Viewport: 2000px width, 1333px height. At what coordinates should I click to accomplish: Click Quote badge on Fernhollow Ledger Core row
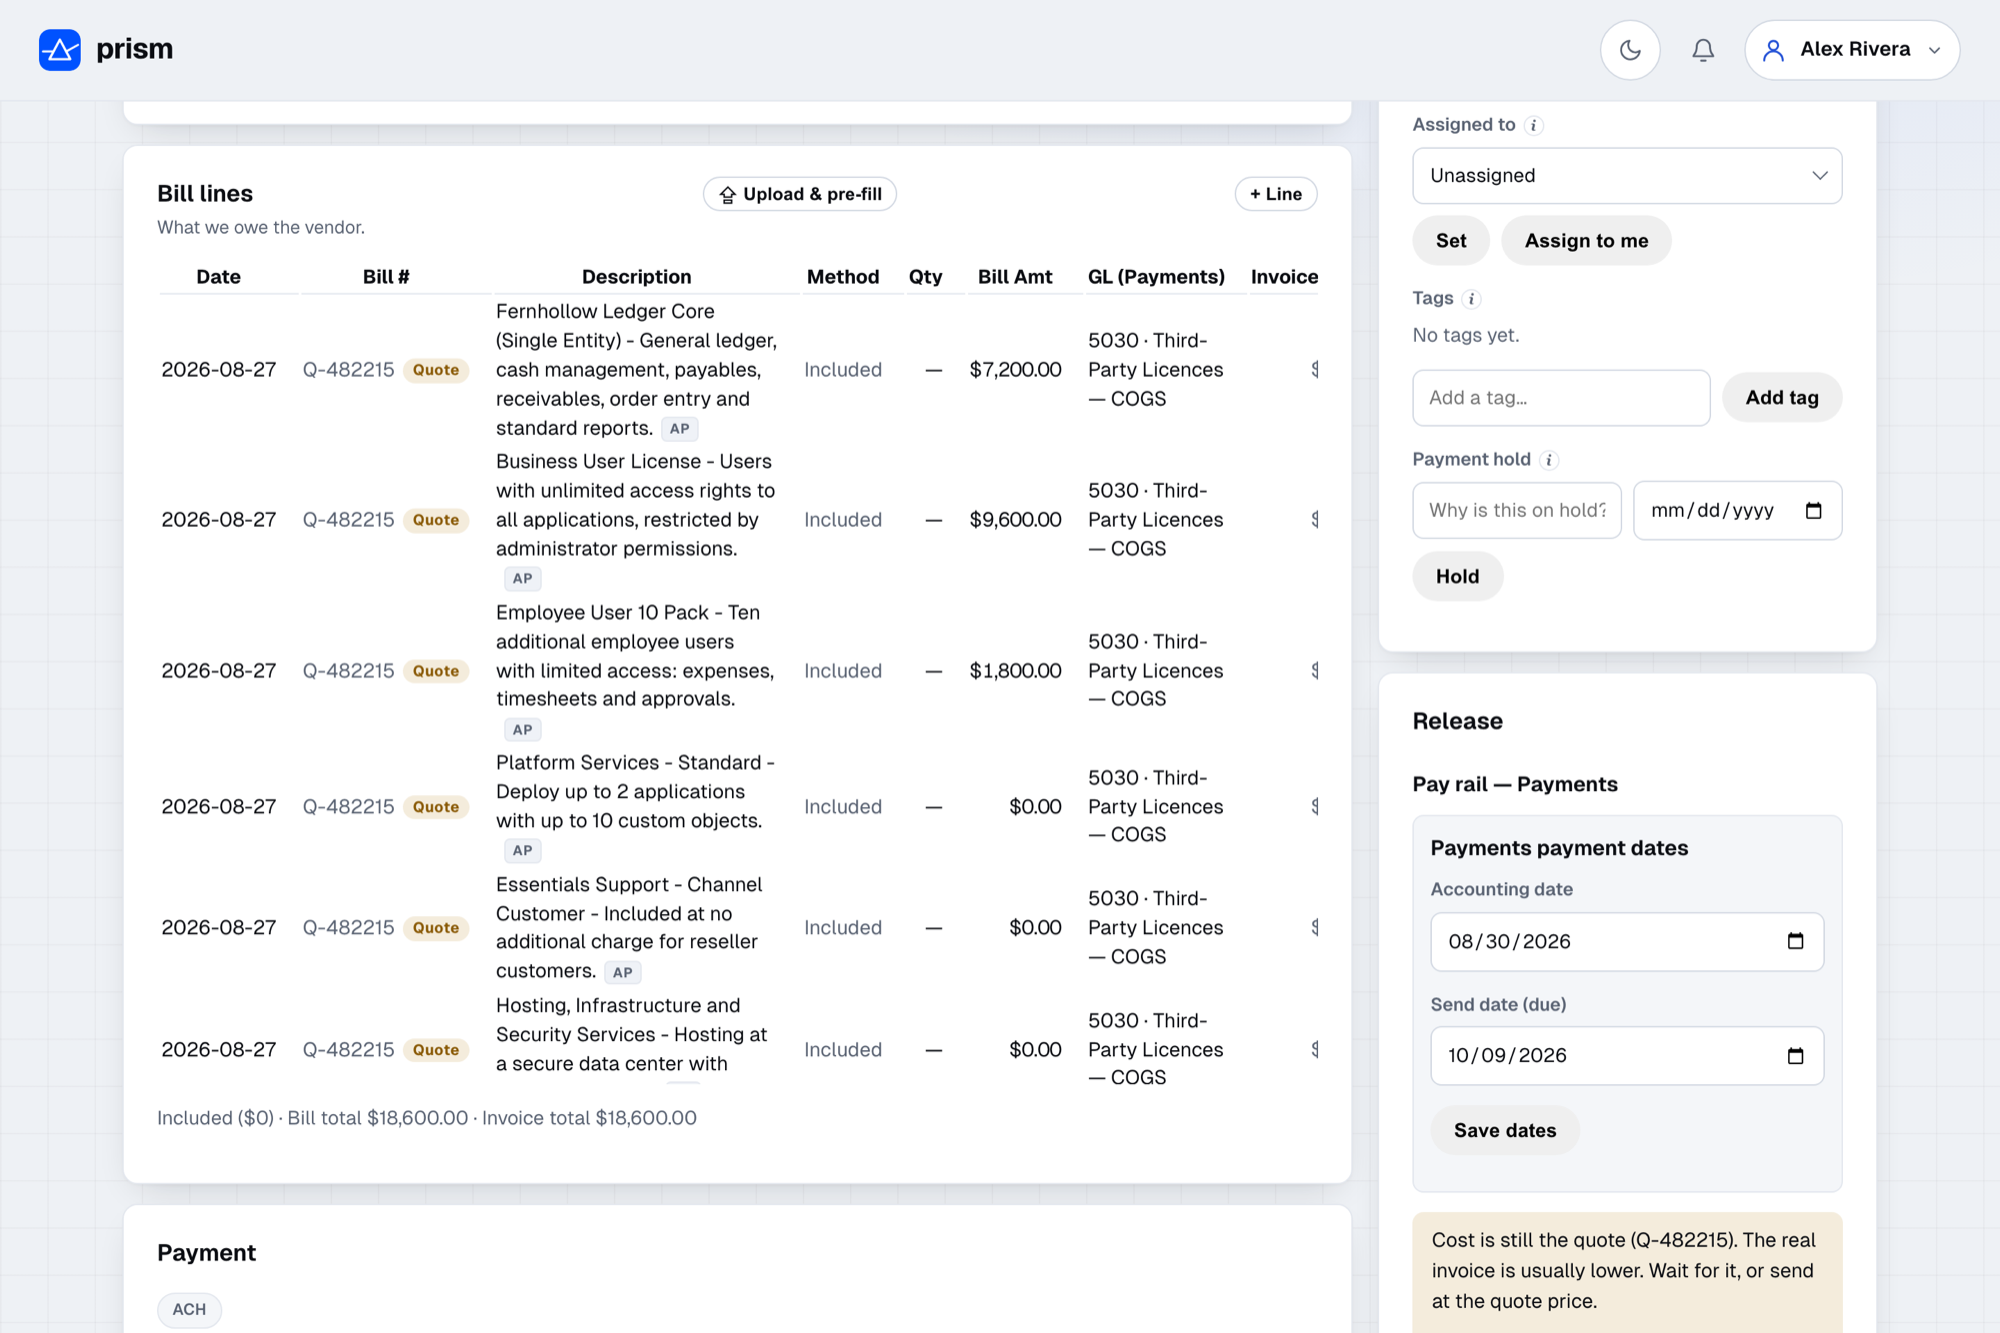coord(436,370)
